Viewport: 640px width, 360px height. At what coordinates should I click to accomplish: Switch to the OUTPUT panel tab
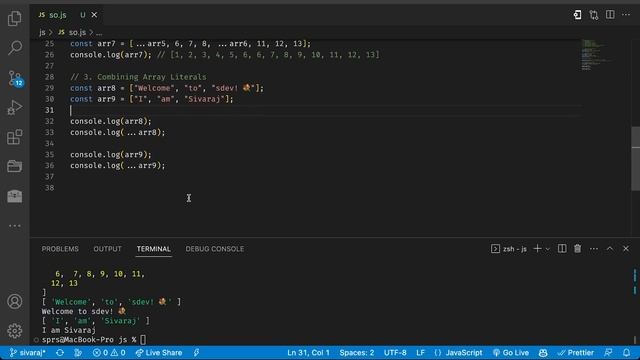(107, 249)
